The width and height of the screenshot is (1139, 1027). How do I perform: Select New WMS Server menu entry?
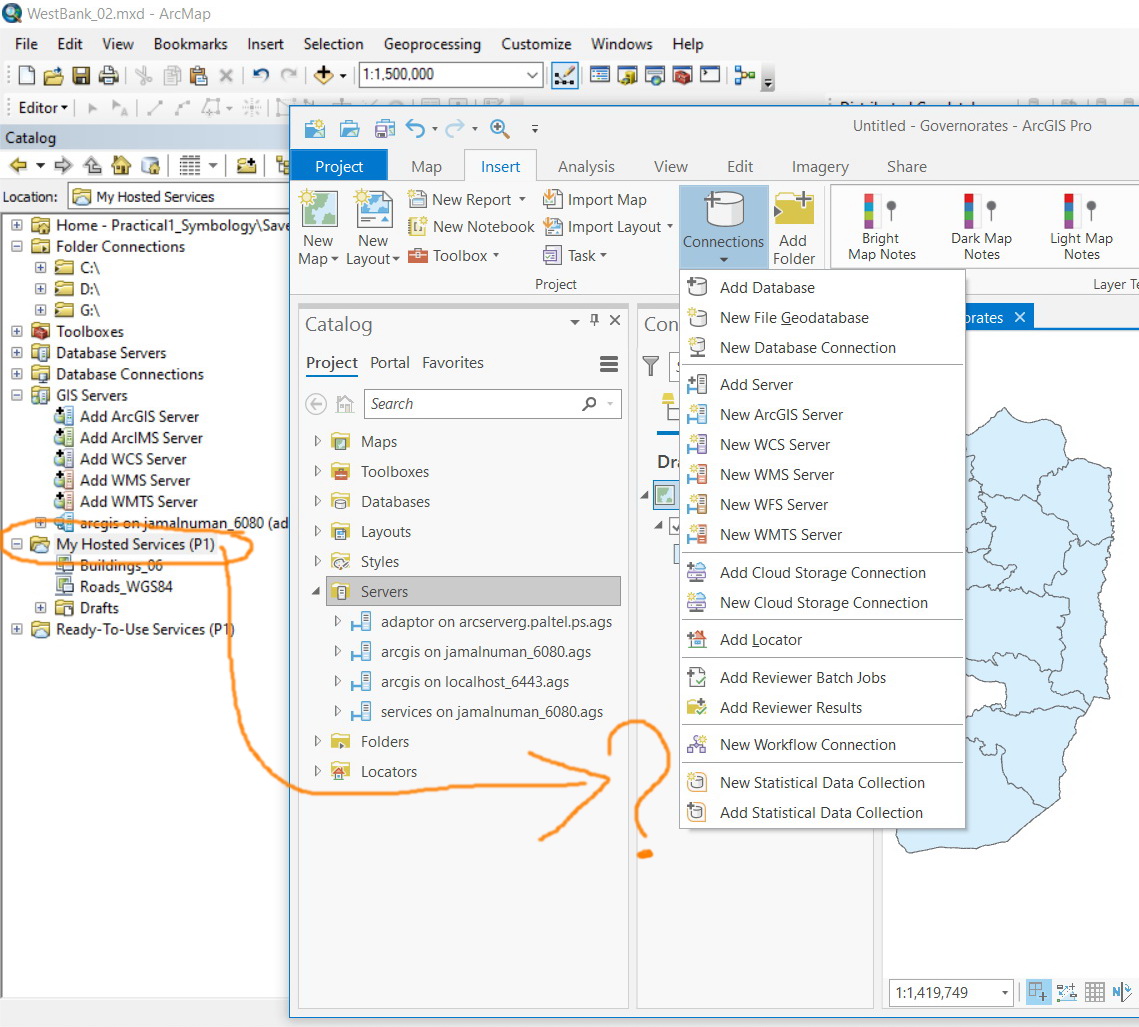pyautogui.click(x=776, y=475)
